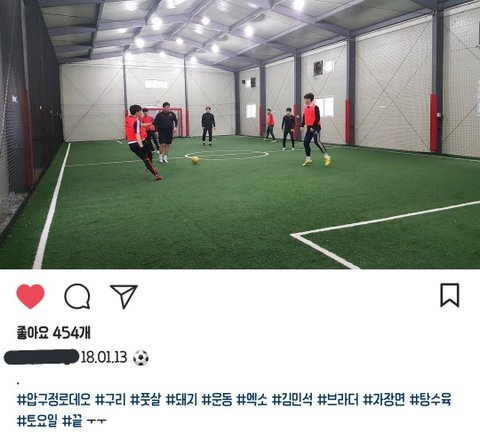Open hashtag #운동
The width and height of the screenshot is (480, 441).
click(217, 399)
